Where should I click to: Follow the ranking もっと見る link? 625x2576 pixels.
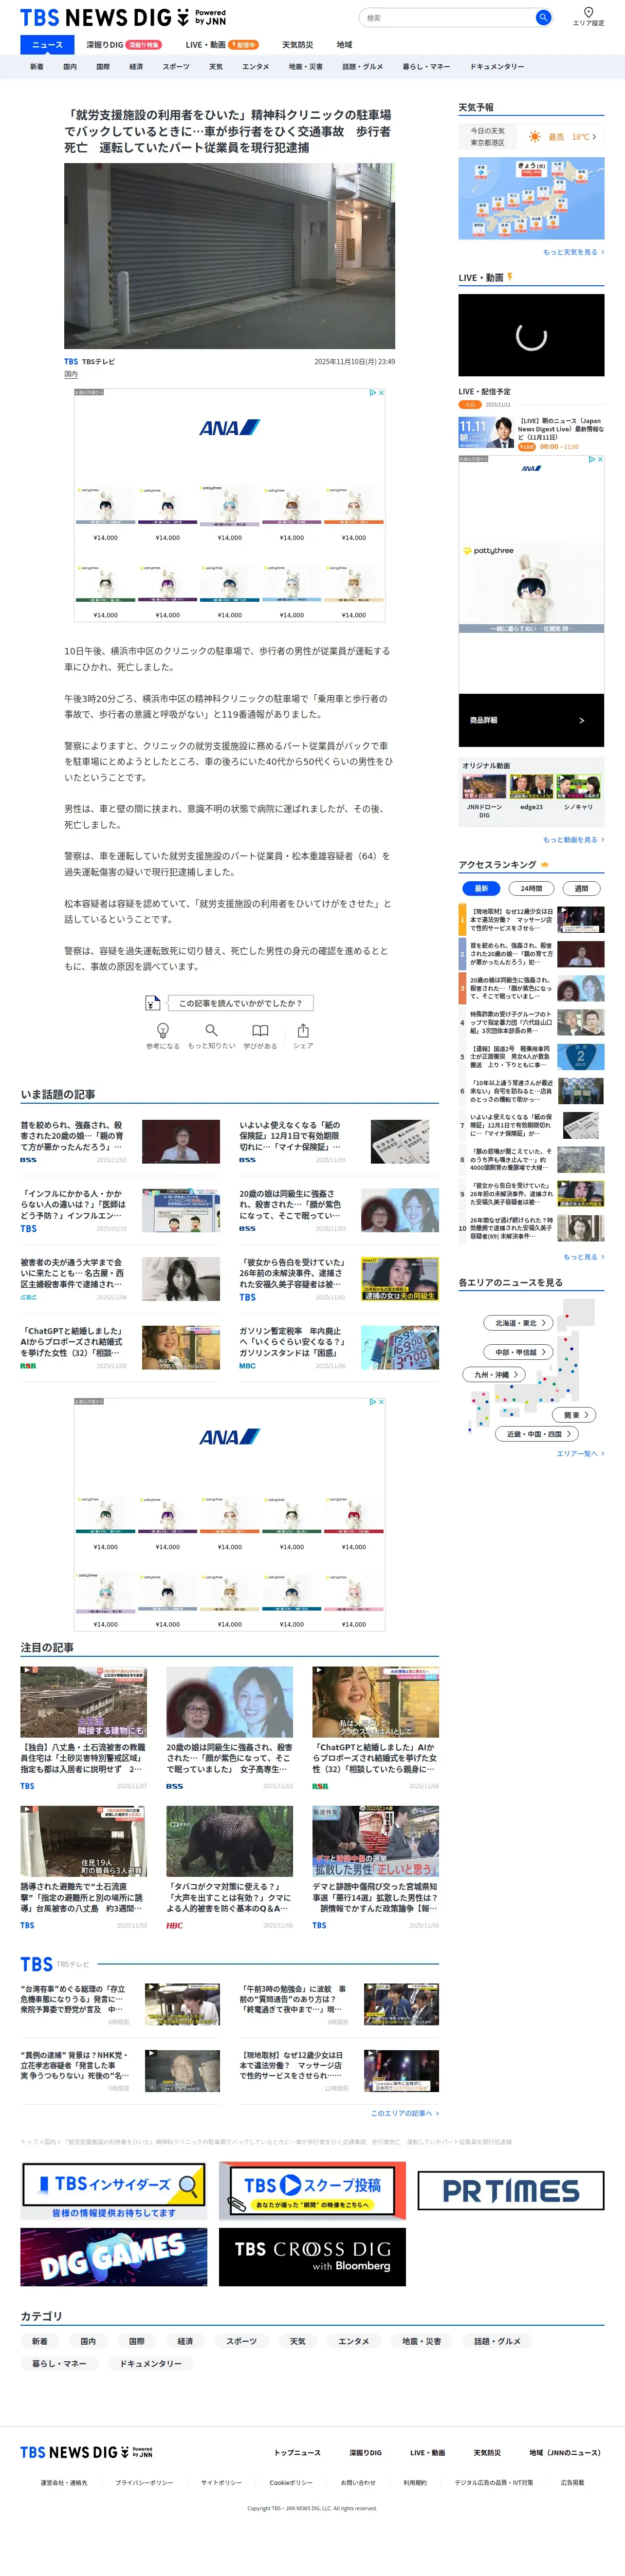click(584, 1257)
